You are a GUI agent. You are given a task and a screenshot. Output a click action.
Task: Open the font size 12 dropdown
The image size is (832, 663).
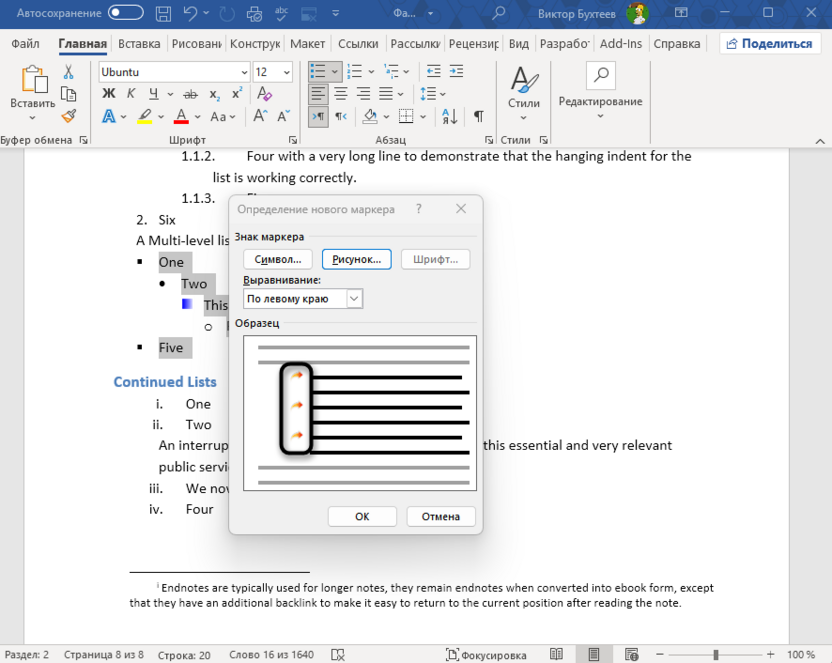coord(287,72)
